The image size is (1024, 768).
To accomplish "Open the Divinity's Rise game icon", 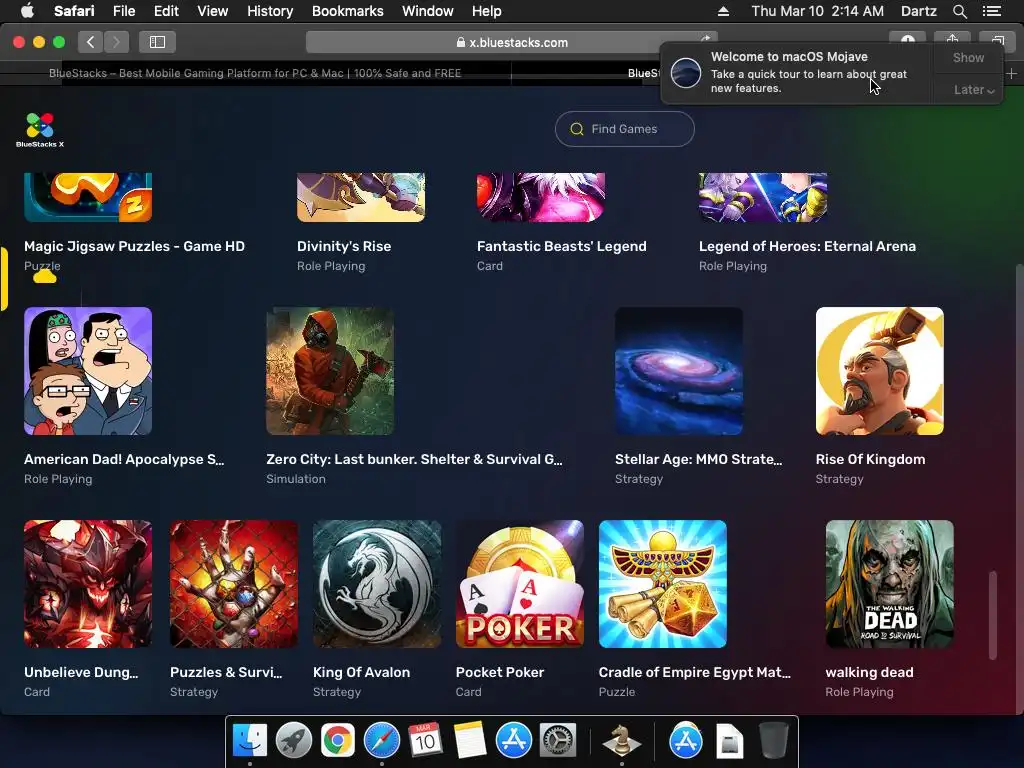I will tap(361, 197).
